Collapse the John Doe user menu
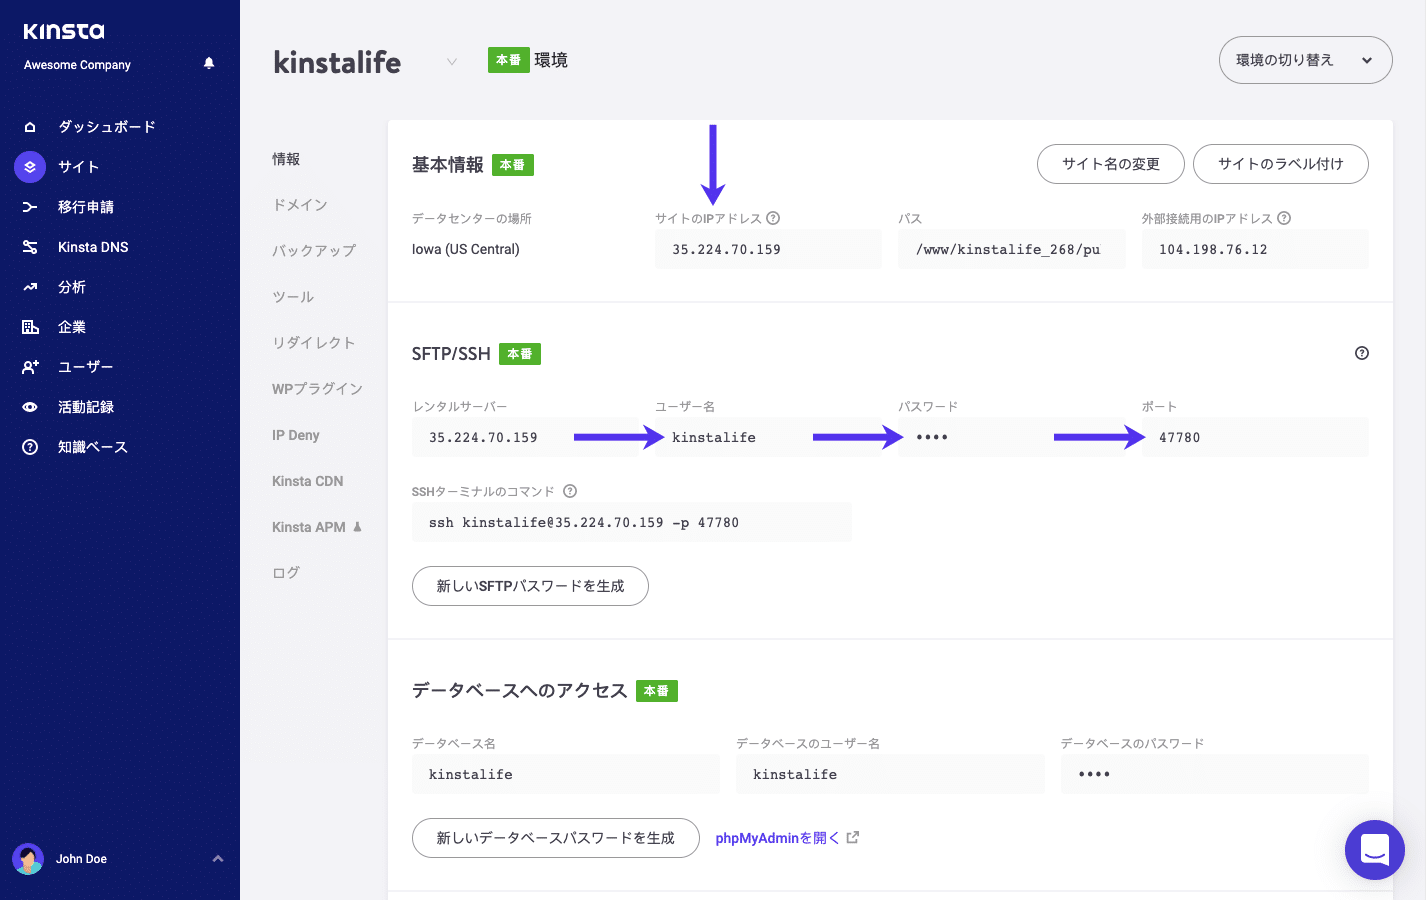The image size is (1426, 900). coord(218,858)
